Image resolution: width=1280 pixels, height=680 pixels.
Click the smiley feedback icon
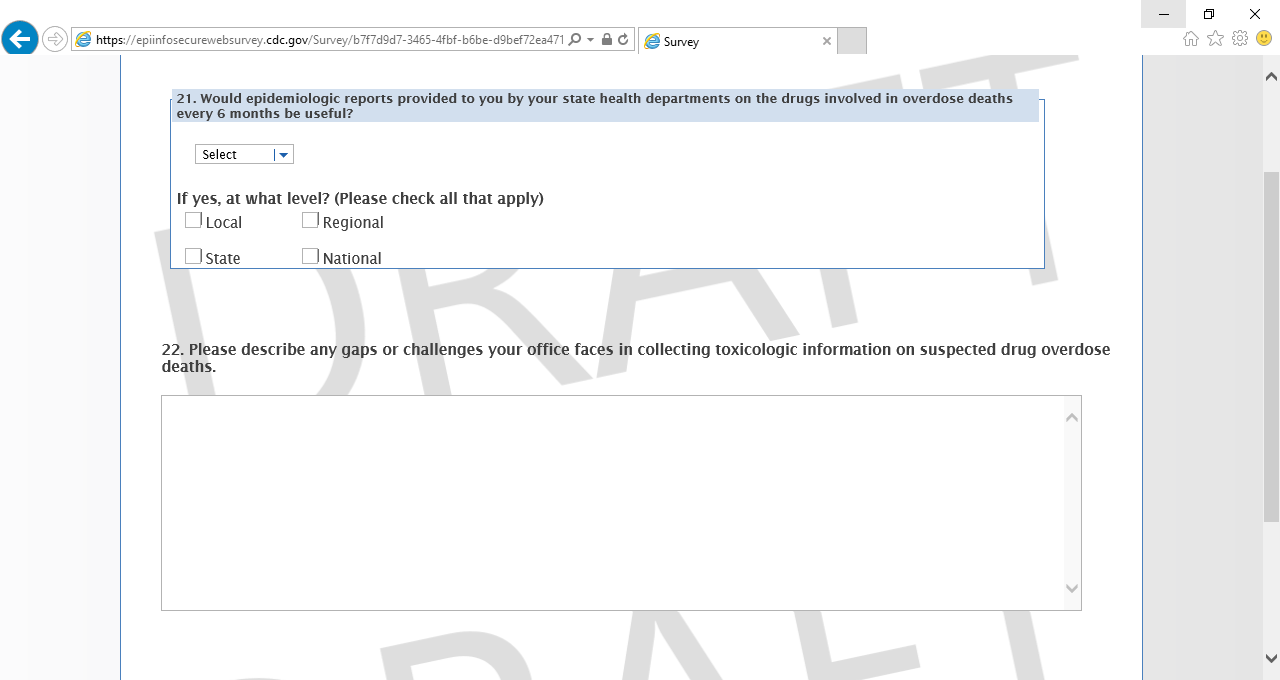pyautogui.click(x=1264, y=39)
